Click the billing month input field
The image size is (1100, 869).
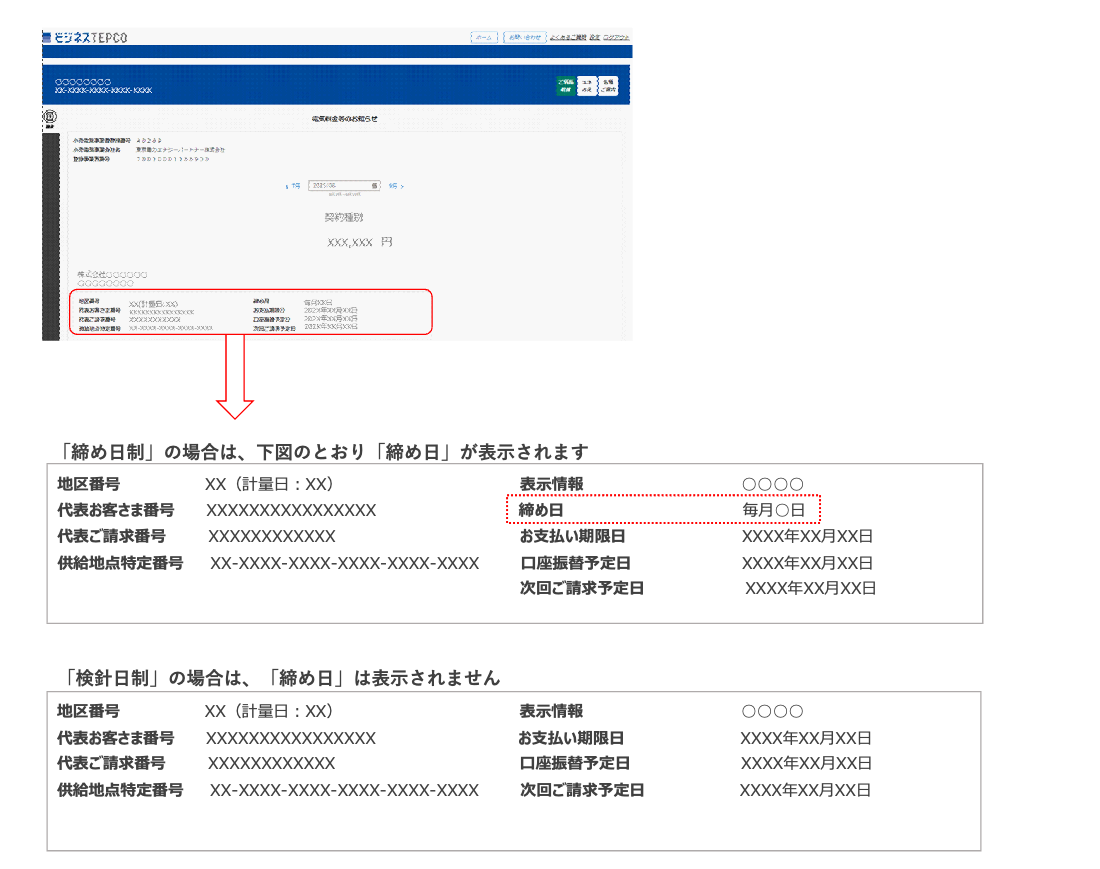[344, 186]
